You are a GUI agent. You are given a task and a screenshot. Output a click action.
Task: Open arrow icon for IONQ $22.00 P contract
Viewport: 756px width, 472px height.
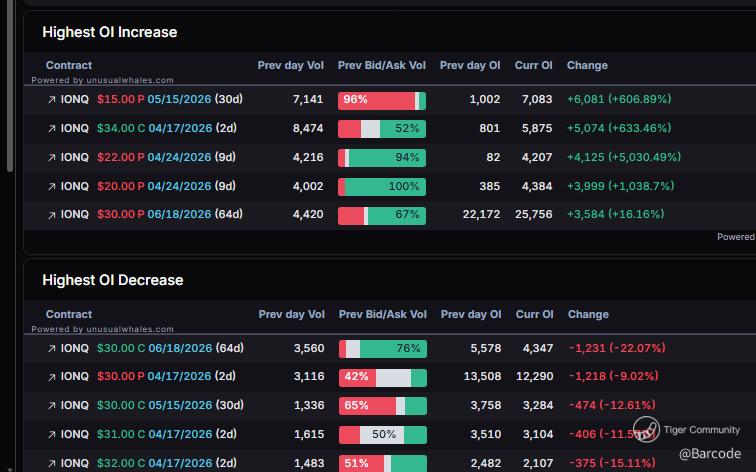point(51,157)
